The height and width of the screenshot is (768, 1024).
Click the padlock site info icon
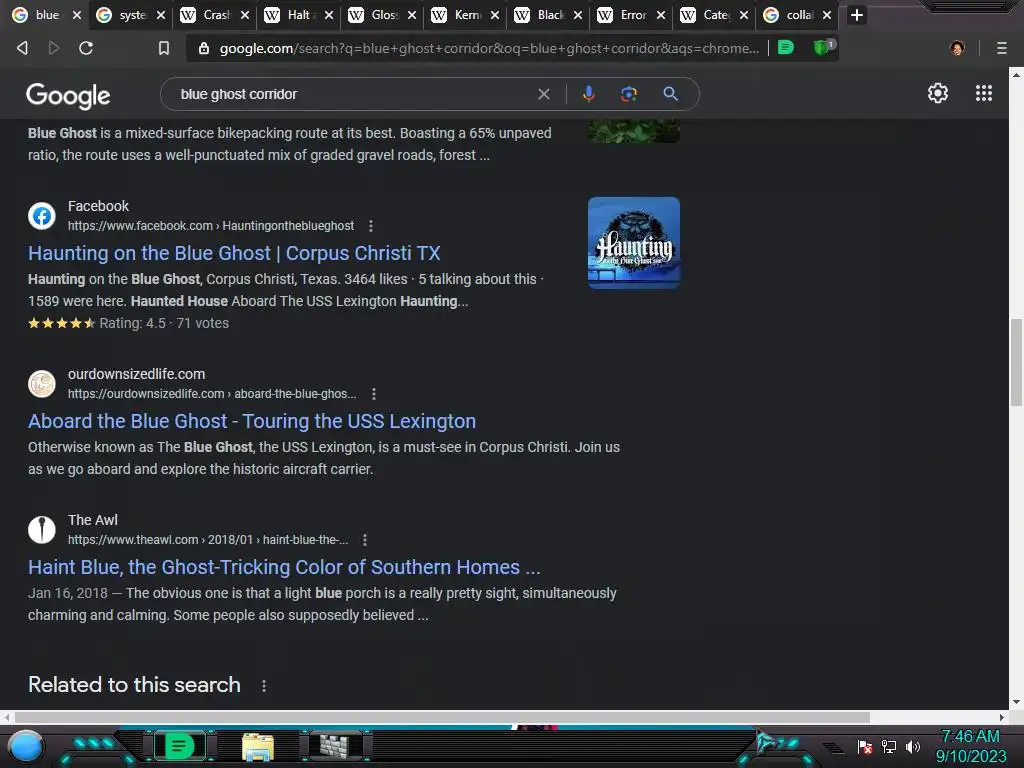click(204, 48)
